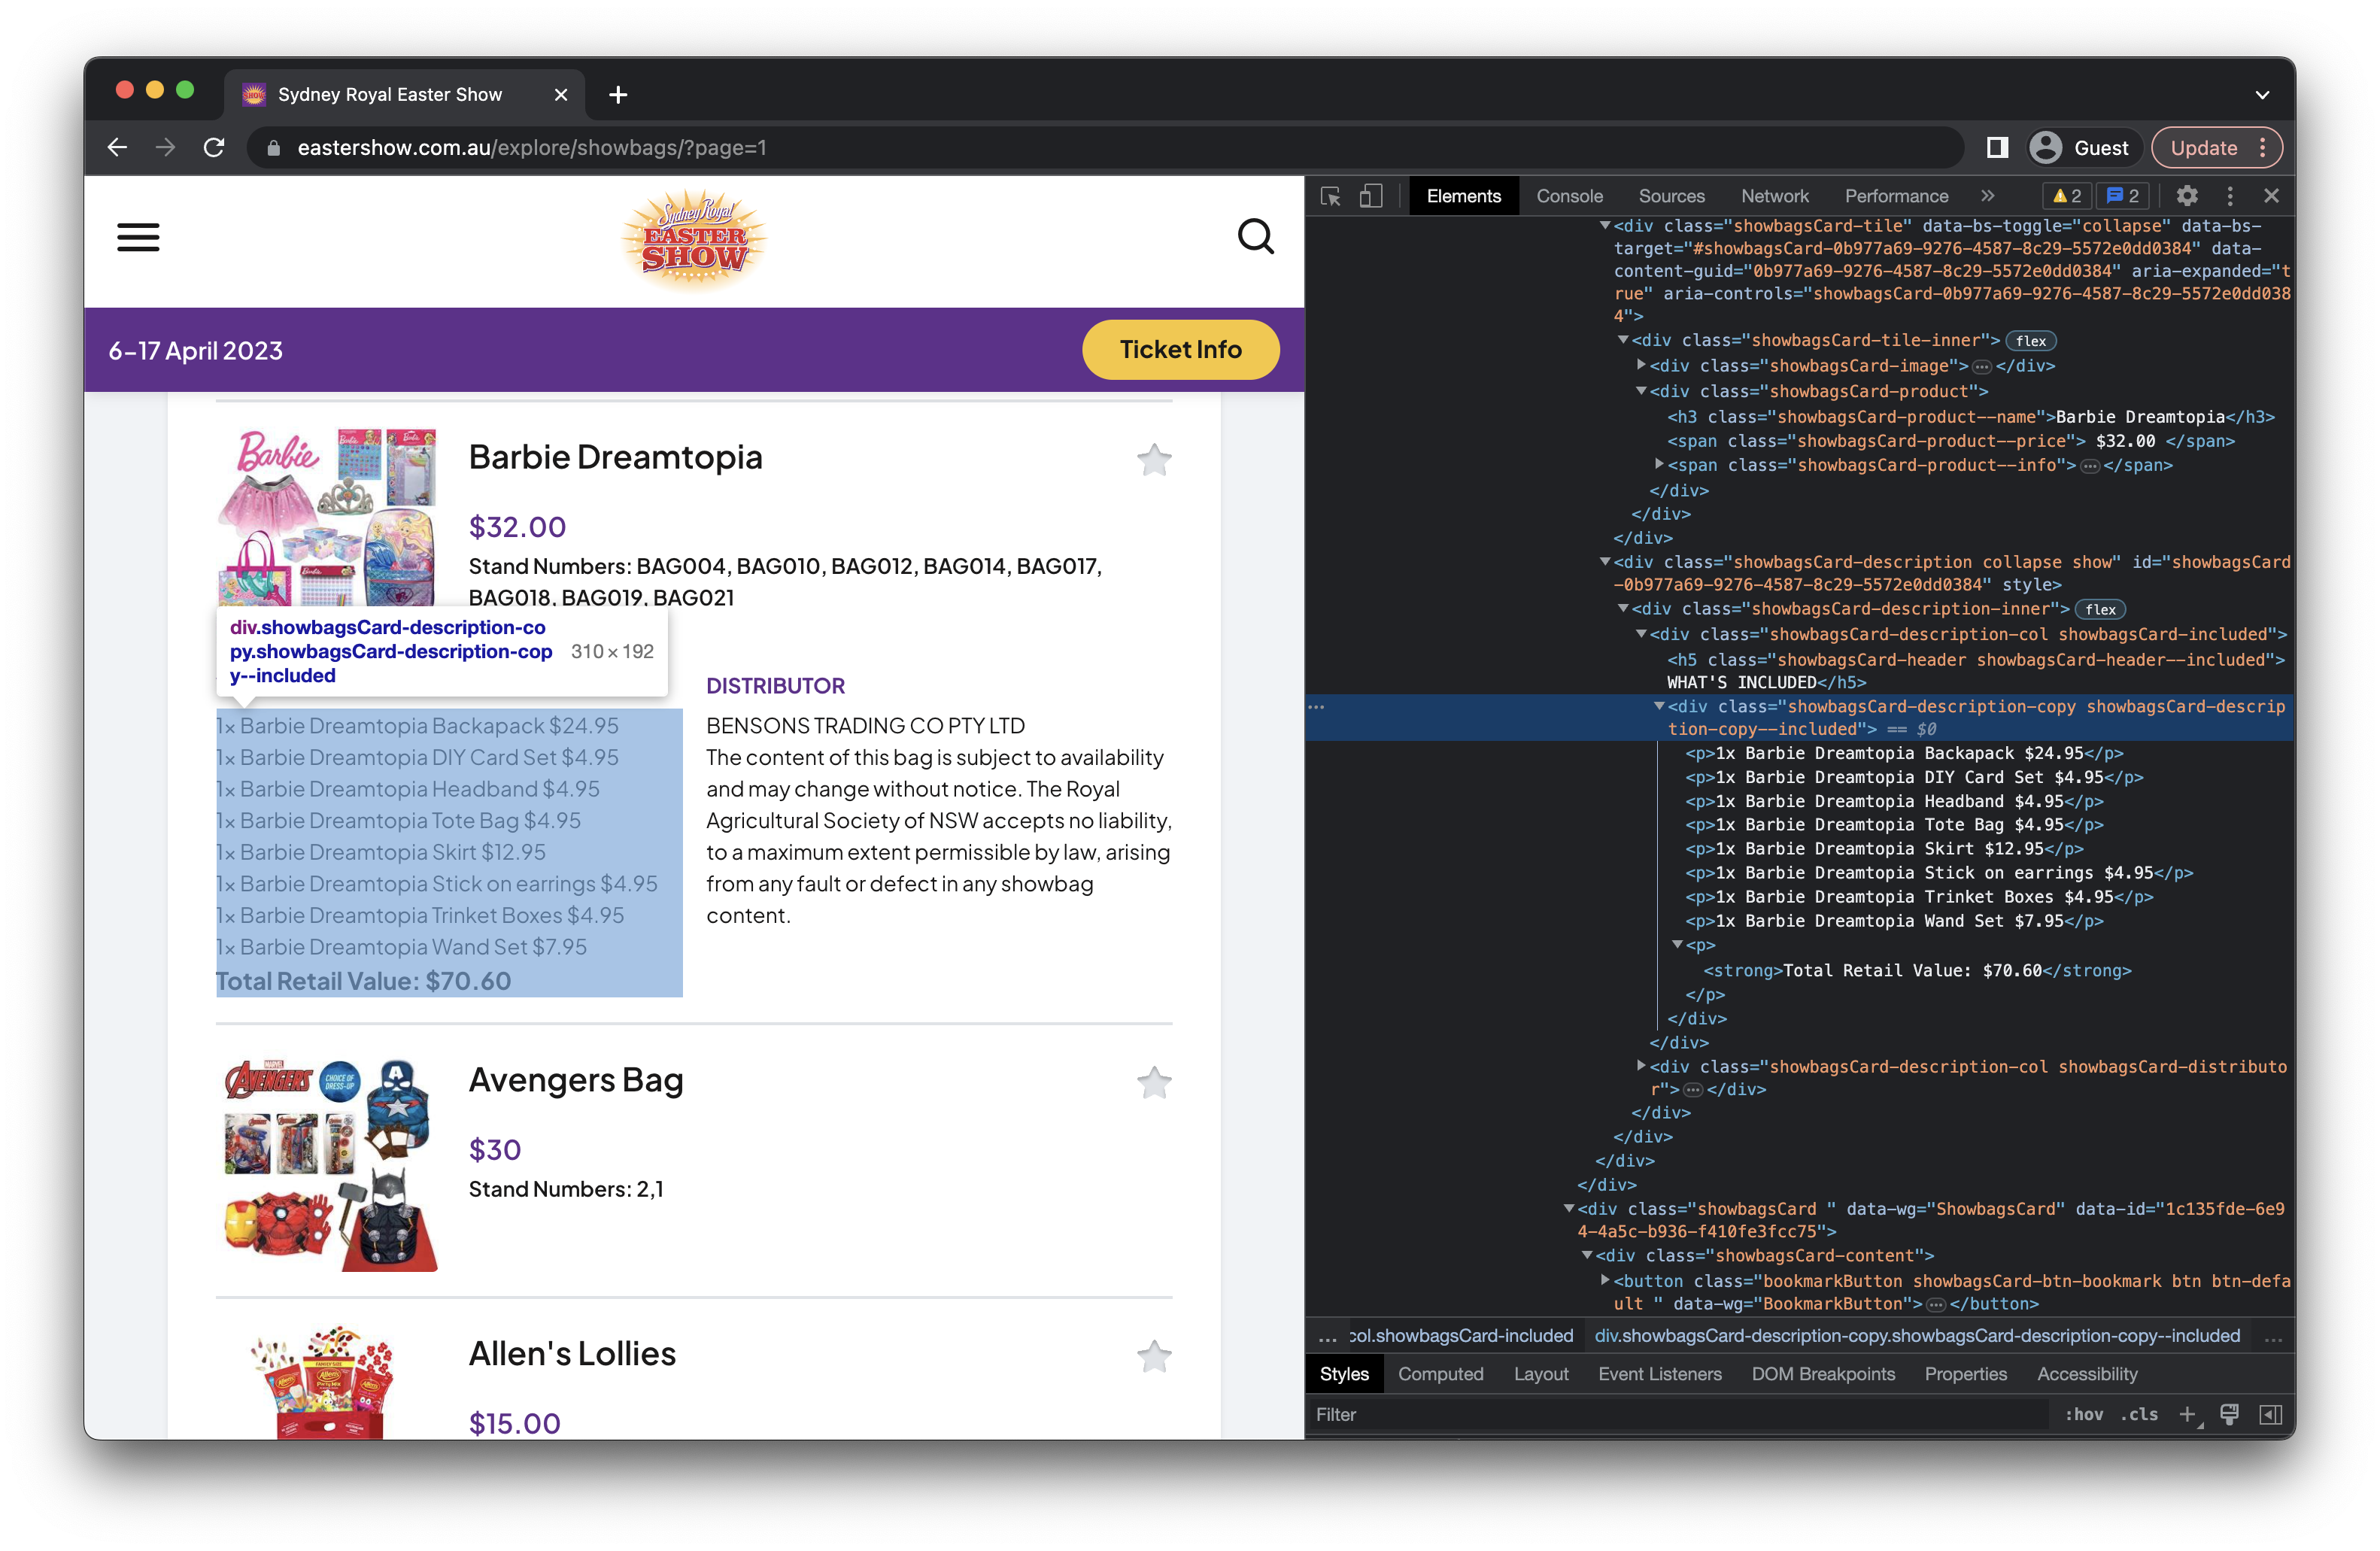The height and width of the screenshot is (1551, 2380).
Task: Toggle the rendering emulations brush icon
Action: [x=2229, y=1414]
